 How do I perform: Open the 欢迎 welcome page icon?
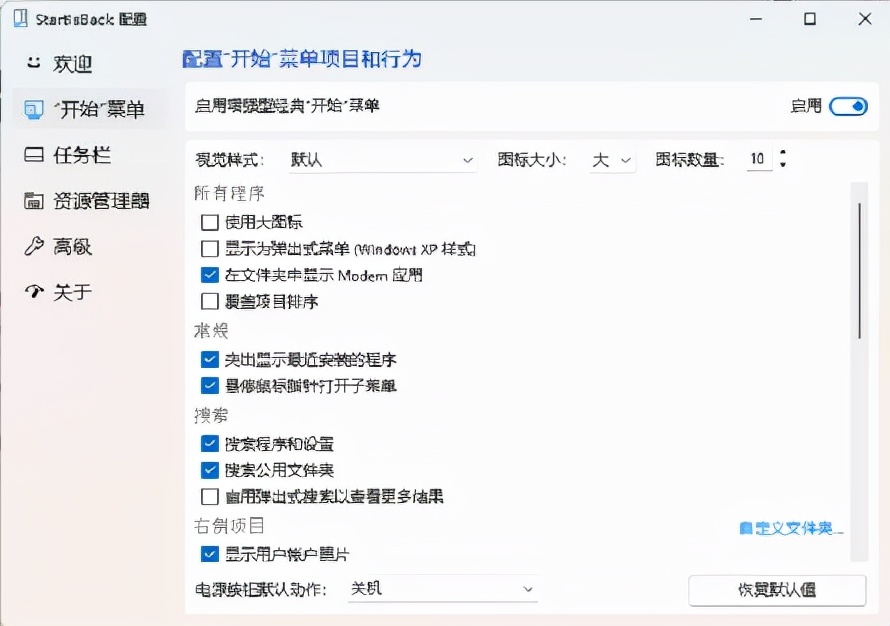34,64
